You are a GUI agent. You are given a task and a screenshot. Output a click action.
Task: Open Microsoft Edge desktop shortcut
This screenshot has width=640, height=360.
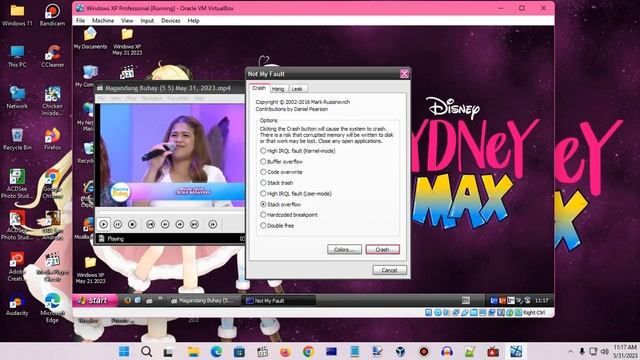click(52, 308)
